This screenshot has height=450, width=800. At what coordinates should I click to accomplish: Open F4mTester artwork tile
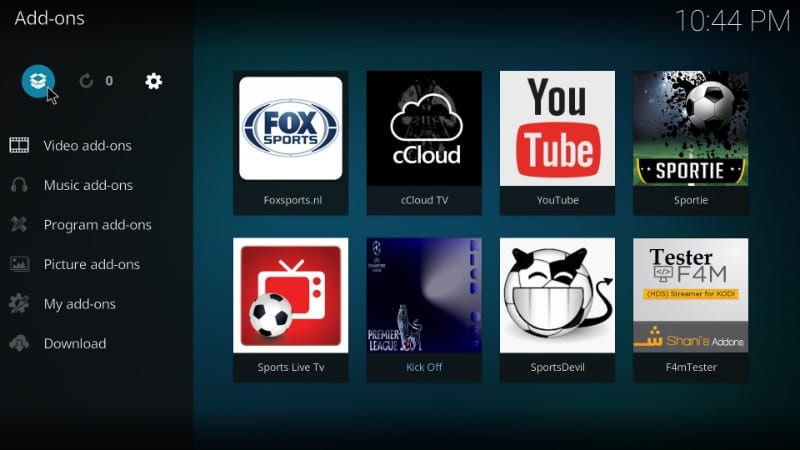coord(691,295)
